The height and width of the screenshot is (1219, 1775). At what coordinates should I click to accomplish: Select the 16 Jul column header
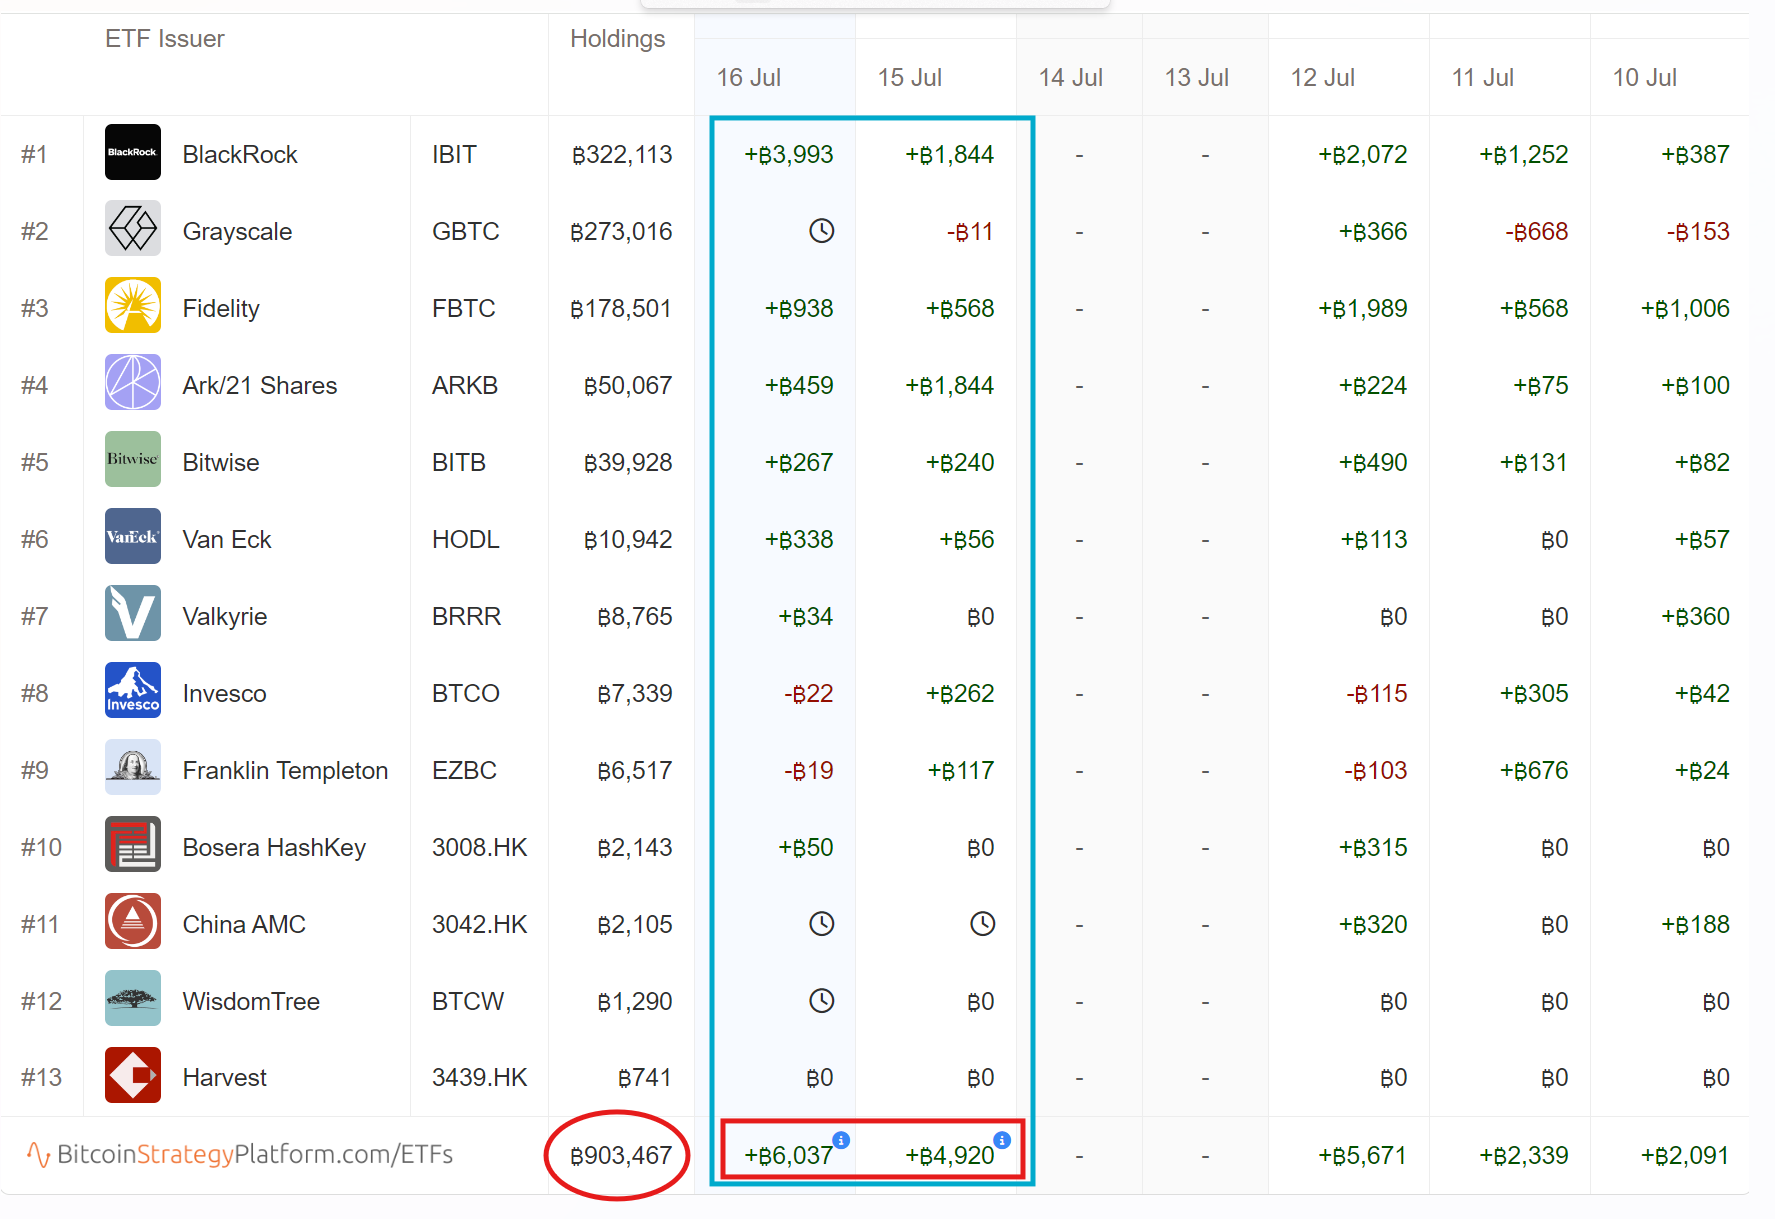click(748, 78)
